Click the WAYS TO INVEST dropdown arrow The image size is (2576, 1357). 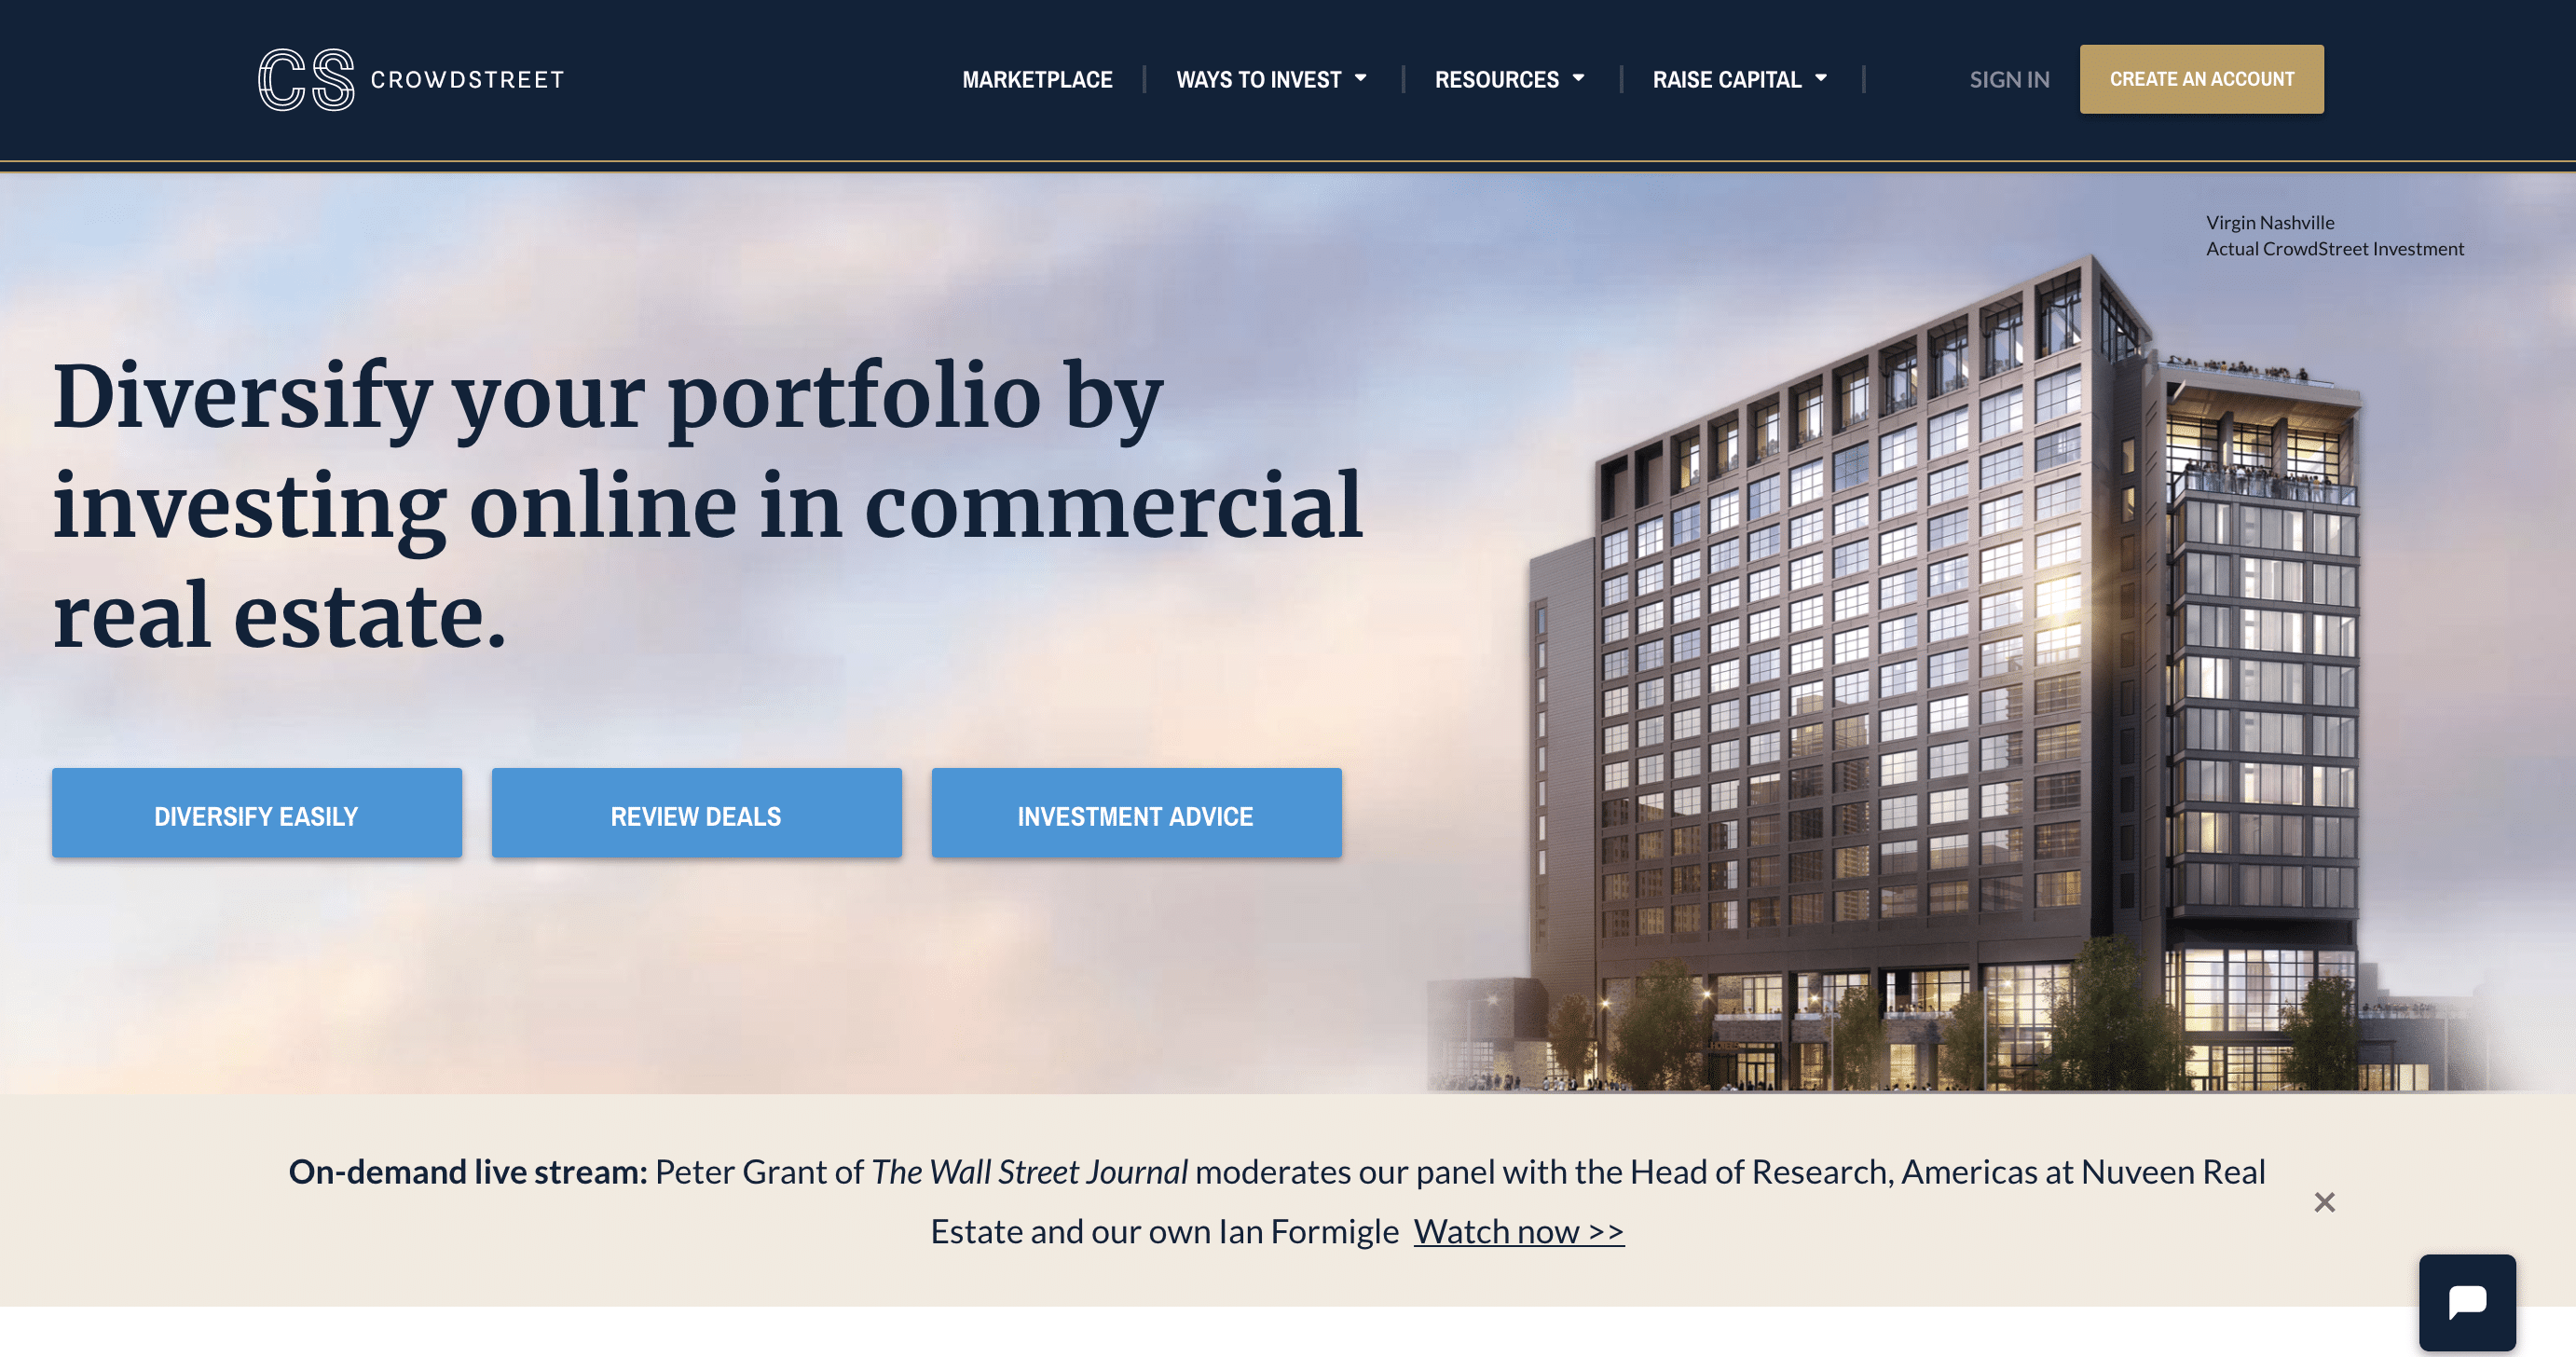[x=1363, y=76]
